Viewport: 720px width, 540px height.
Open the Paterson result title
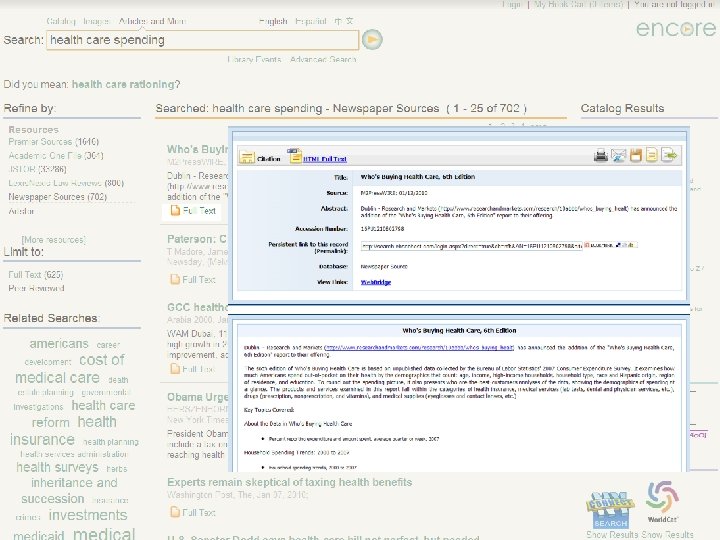pyautogui.click(x=197, y=239)
